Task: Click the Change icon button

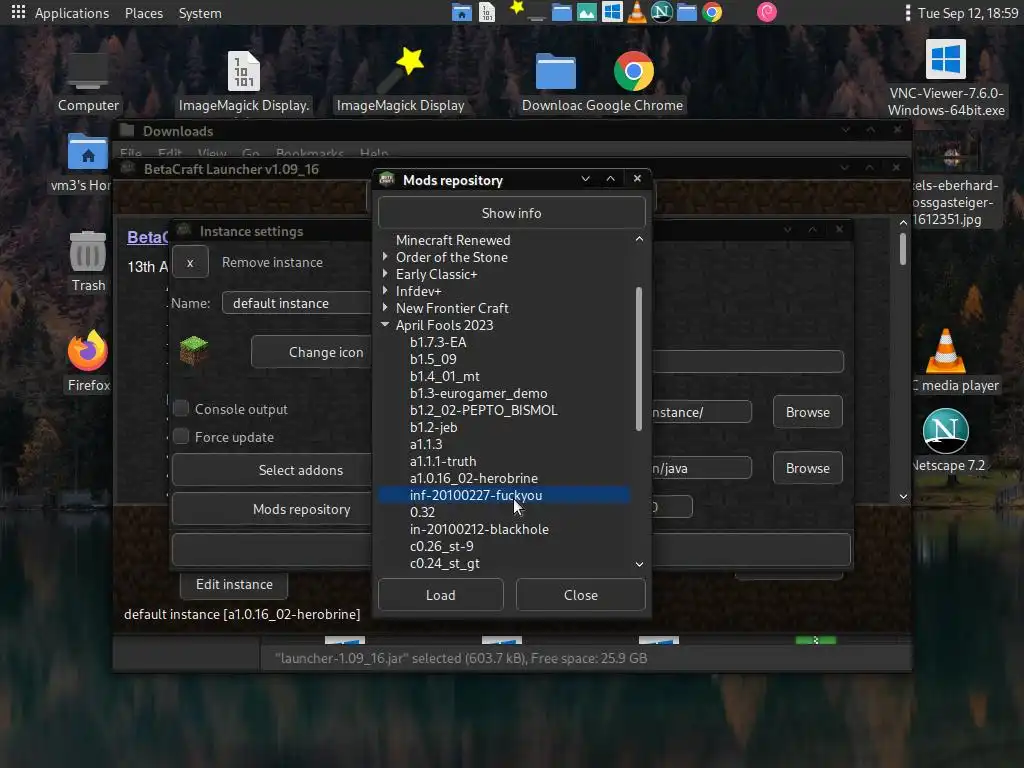Action: click(312, 352)
